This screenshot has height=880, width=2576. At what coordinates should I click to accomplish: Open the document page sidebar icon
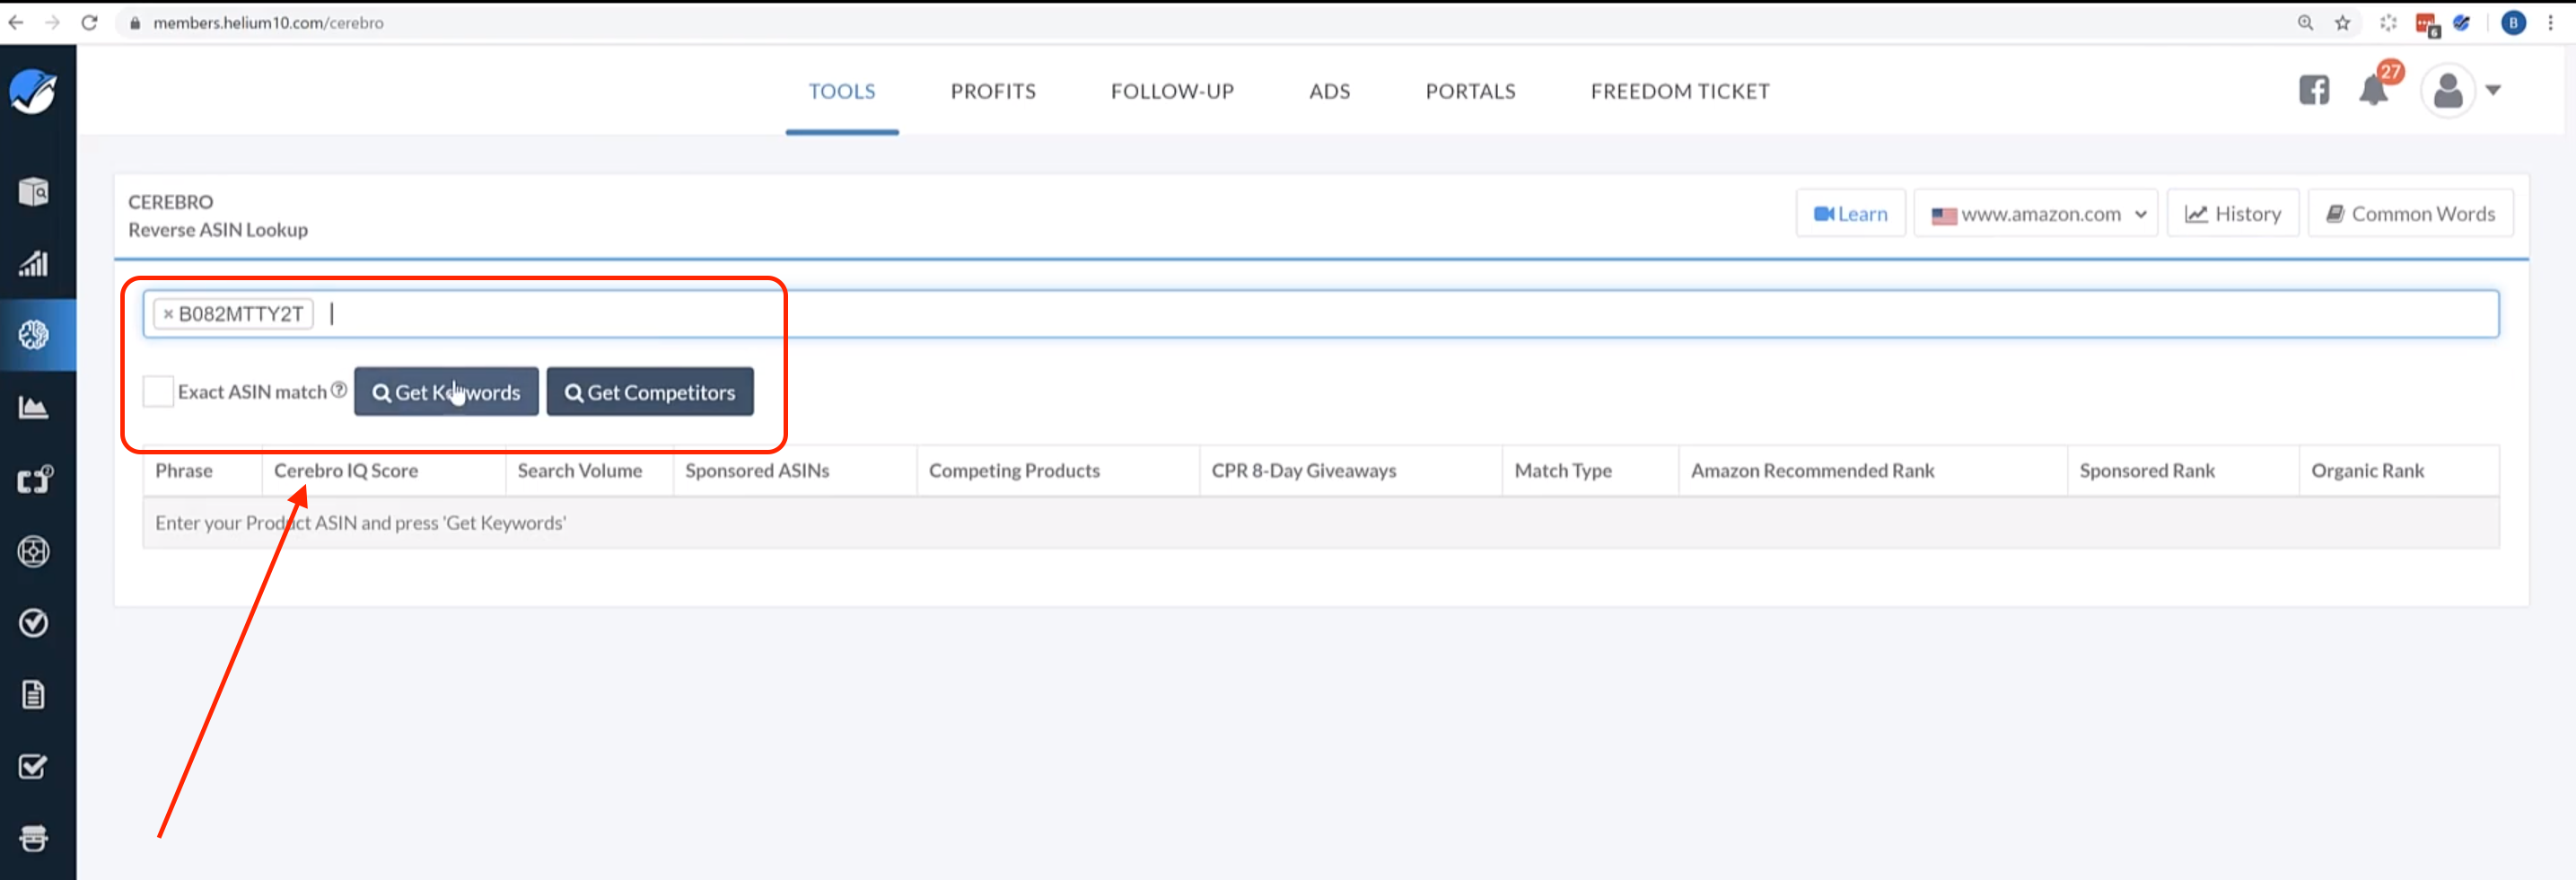pyautogui.click(x=33, y=695)
